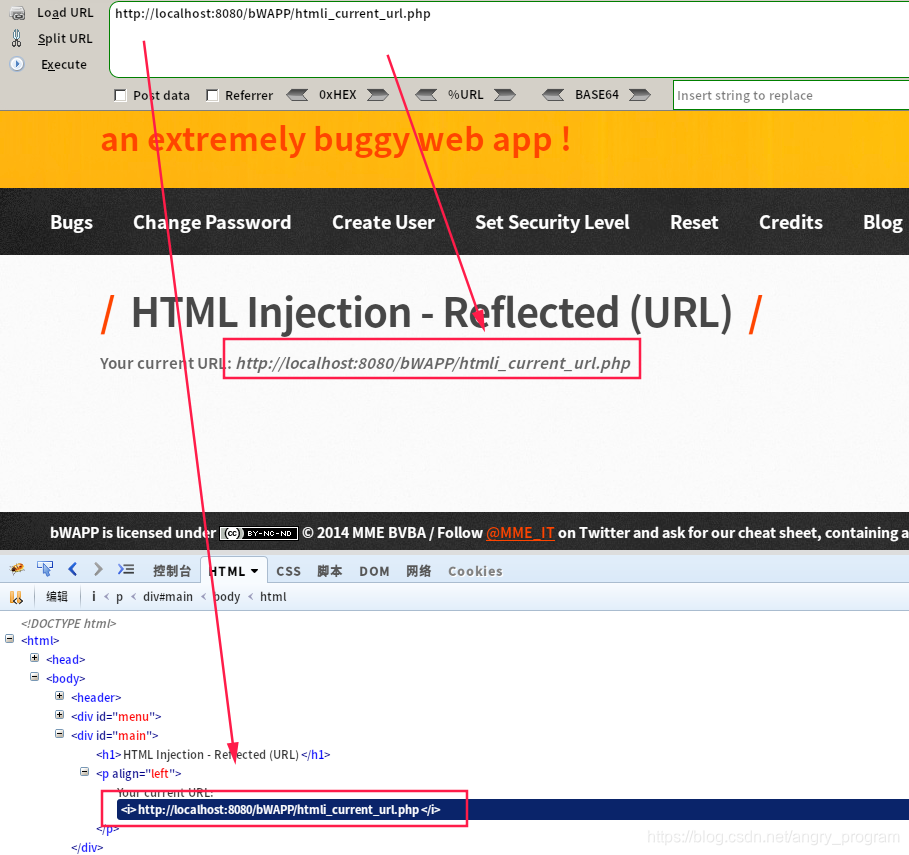Select the p breadcrumb element
The height and width of the screenshot is (855, 909).
click(119, 597)
